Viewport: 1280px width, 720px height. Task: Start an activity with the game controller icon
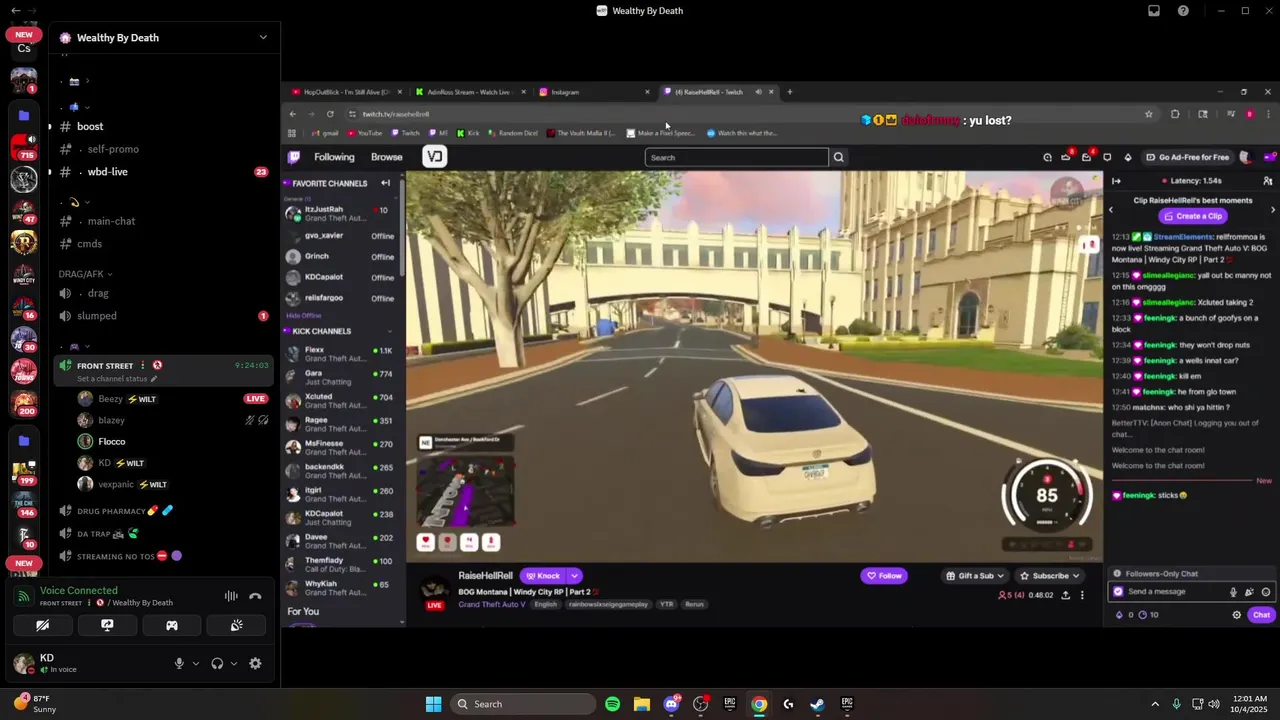pos(172,625)
